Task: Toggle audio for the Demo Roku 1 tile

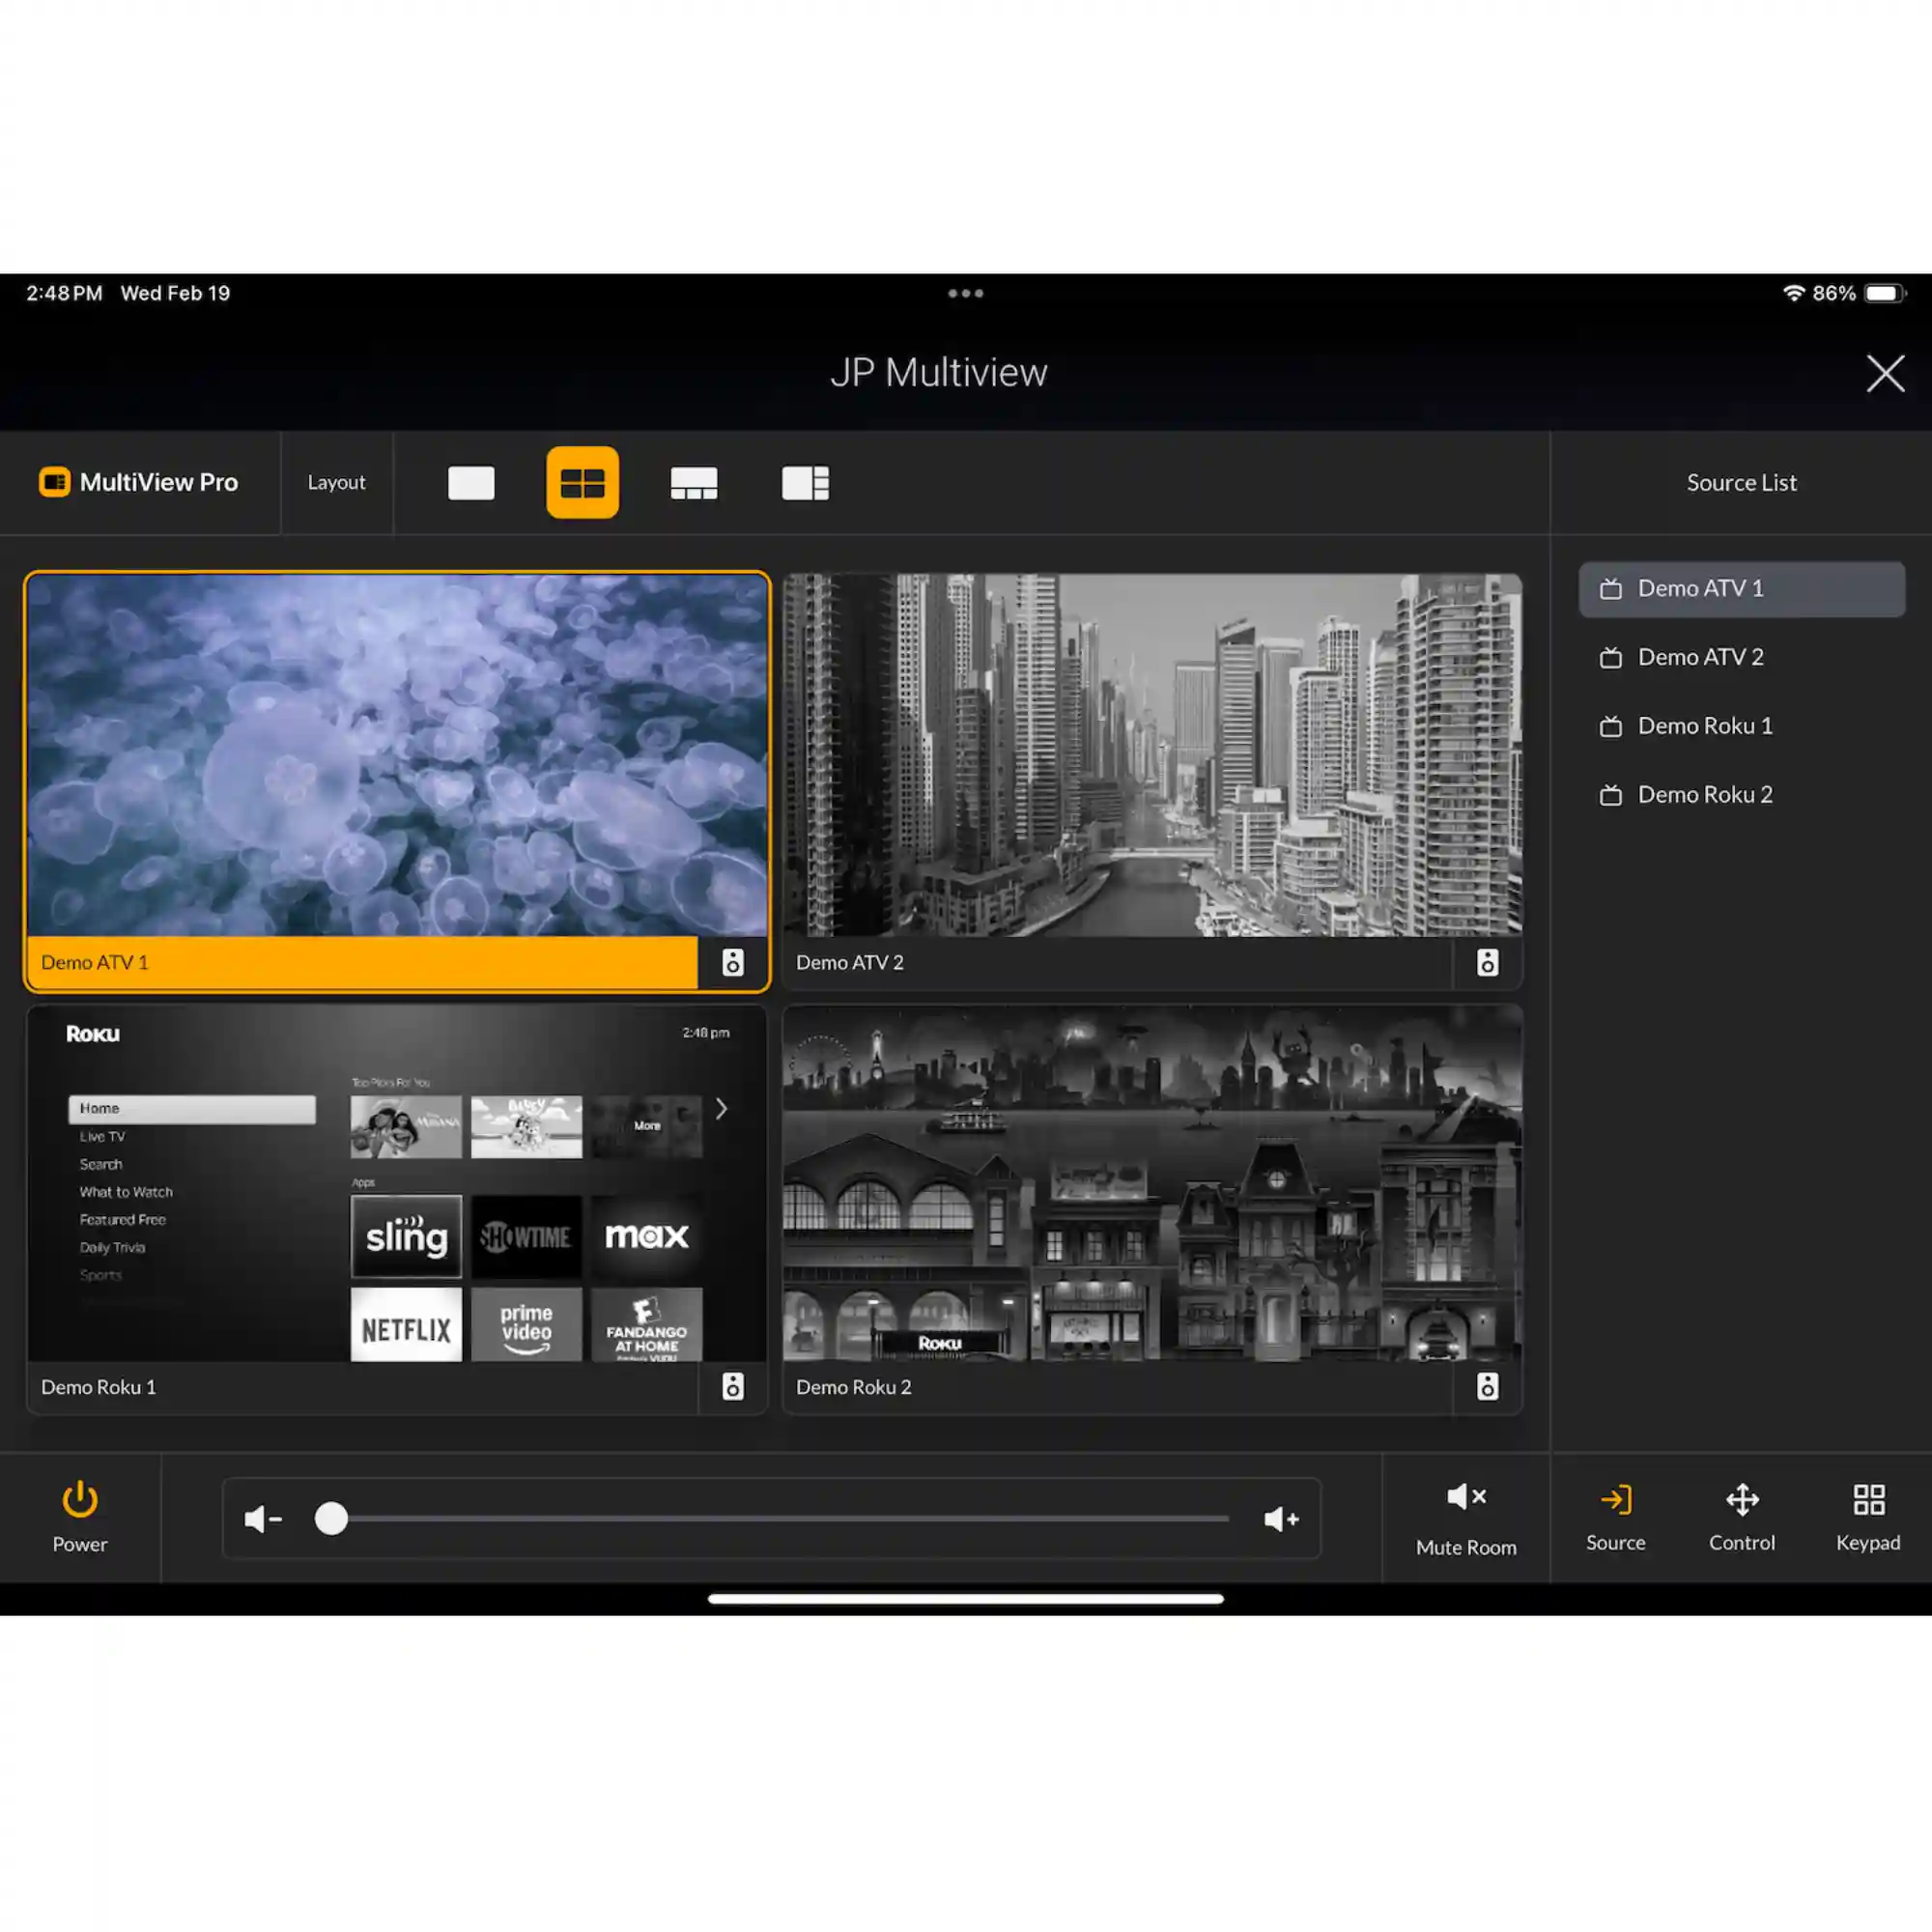Action: (x=733, y=1387)
